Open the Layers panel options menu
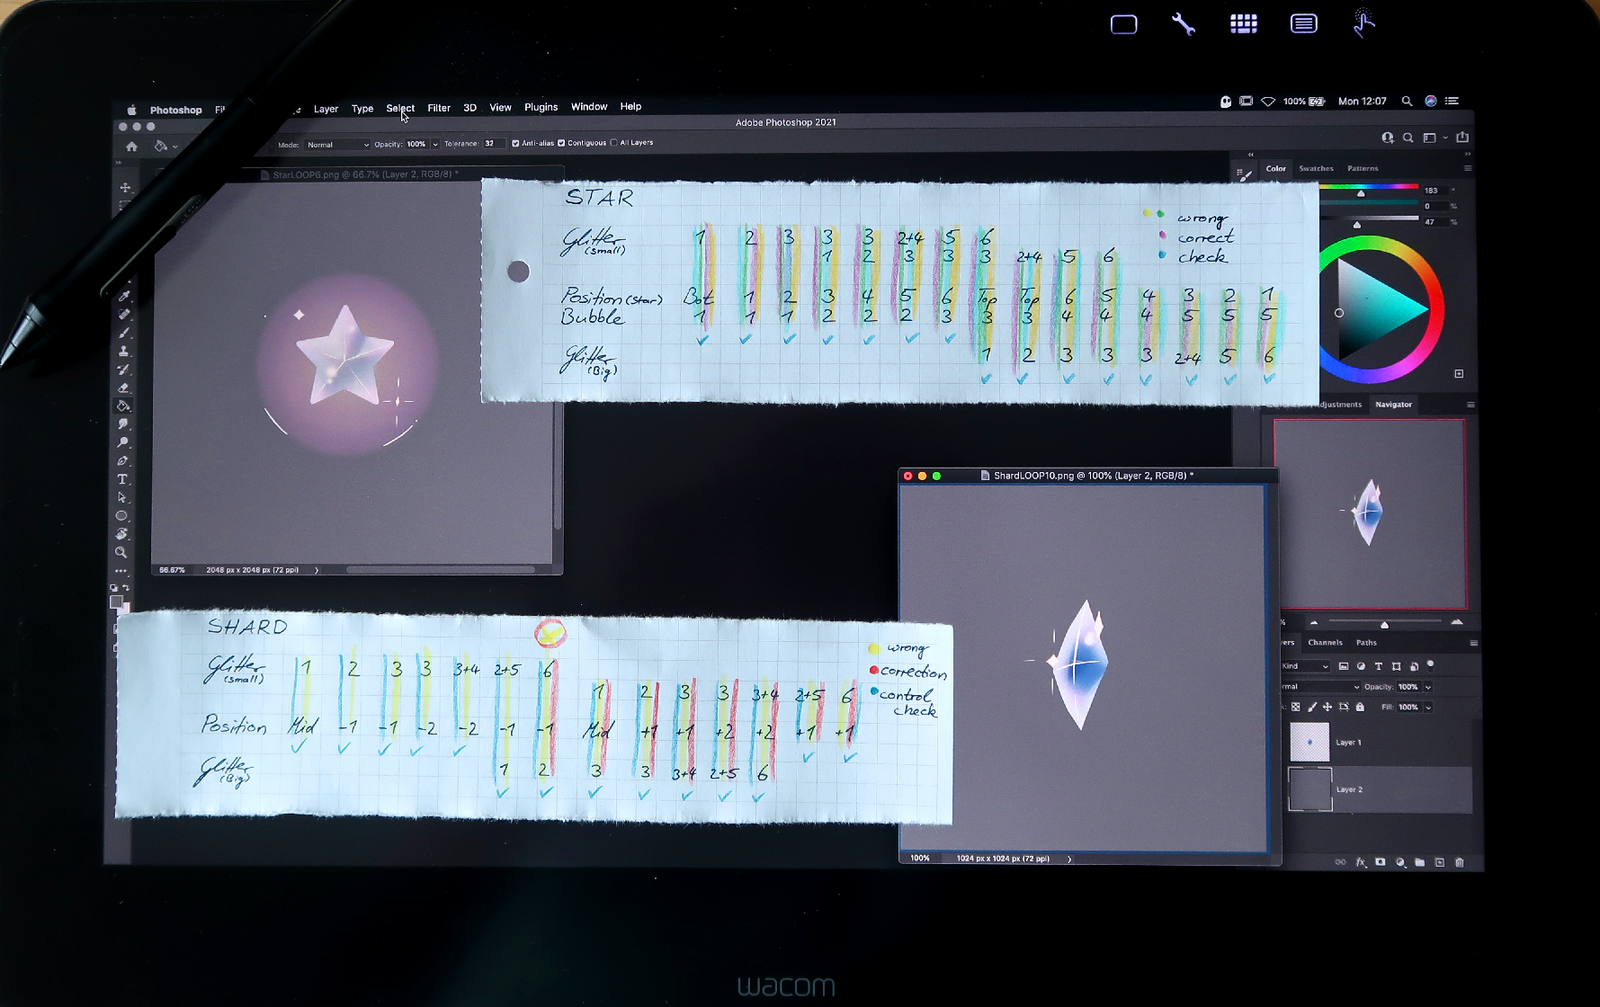This screenshot has width=1600, height=1007. pos(1474,643)
